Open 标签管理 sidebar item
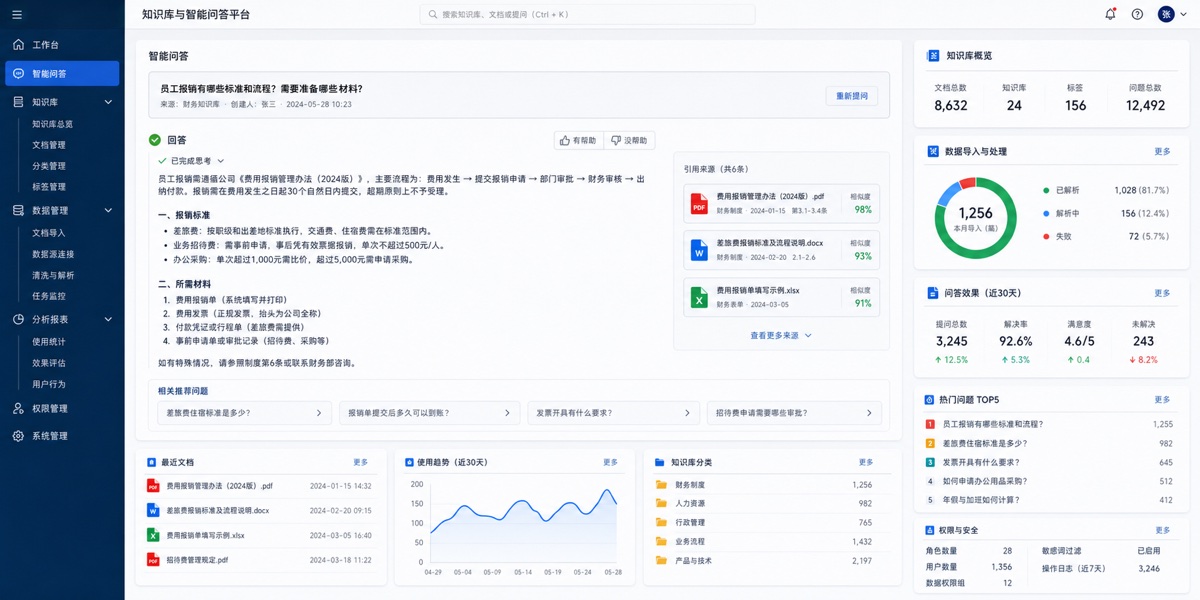 coord(49,187)
